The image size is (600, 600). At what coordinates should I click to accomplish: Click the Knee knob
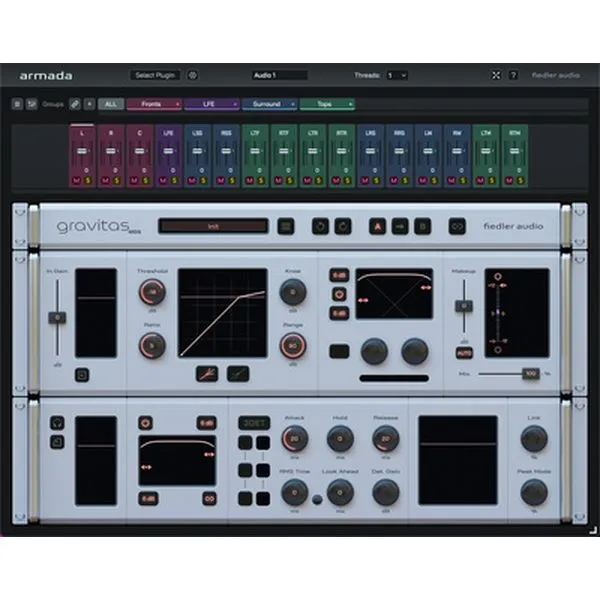293,292
